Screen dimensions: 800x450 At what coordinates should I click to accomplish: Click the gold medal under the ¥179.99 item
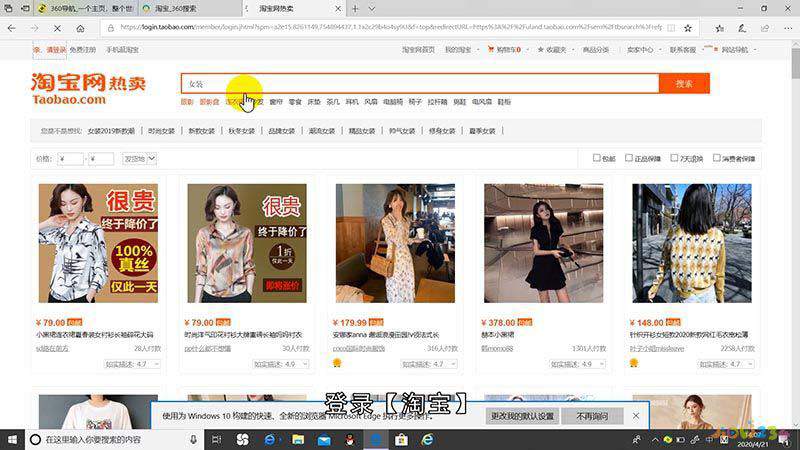337,363
